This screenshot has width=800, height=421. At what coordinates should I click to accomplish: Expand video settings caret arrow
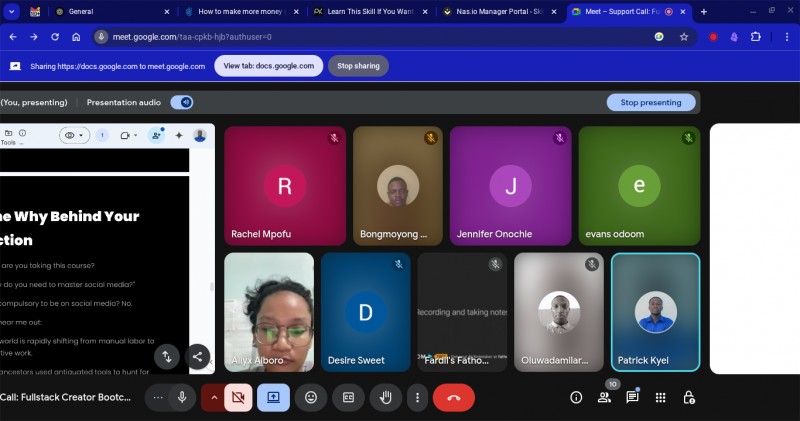click(214, 398)
